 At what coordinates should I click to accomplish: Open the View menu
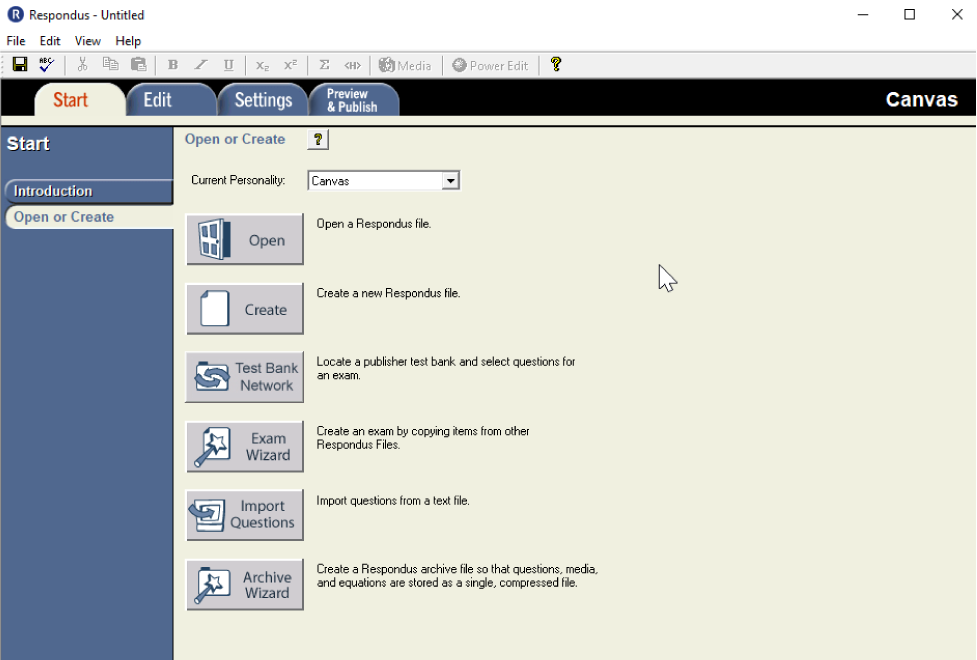click(88, 41)
